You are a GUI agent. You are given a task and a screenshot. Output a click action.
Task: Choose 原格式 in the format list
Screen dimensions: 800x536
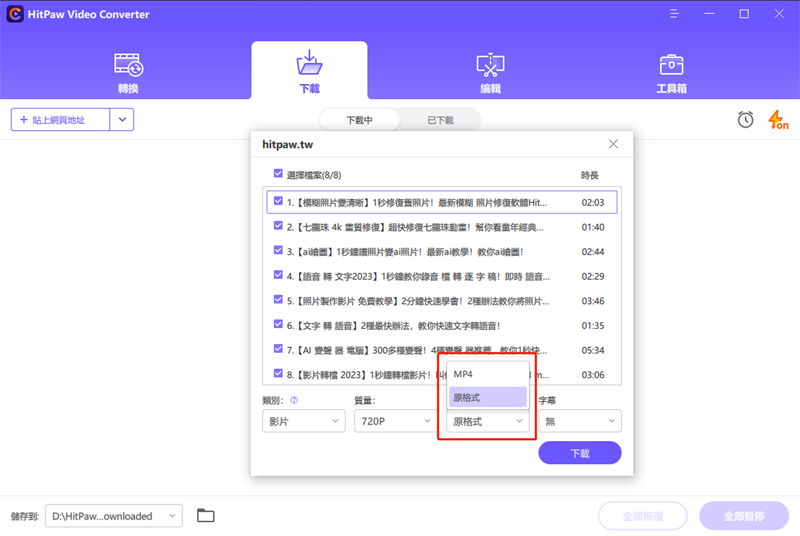point(488,397)
